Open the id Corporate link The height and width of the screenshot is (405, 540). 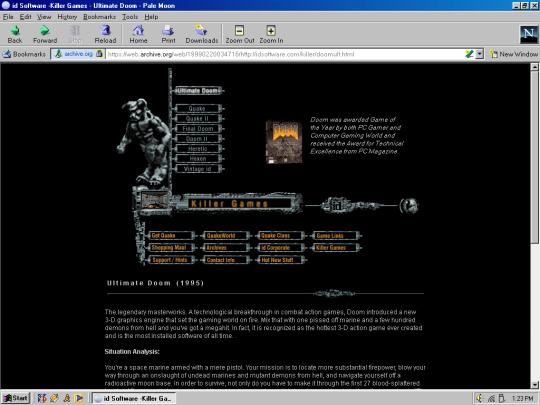pyautogui.click(x=281, y=248)
